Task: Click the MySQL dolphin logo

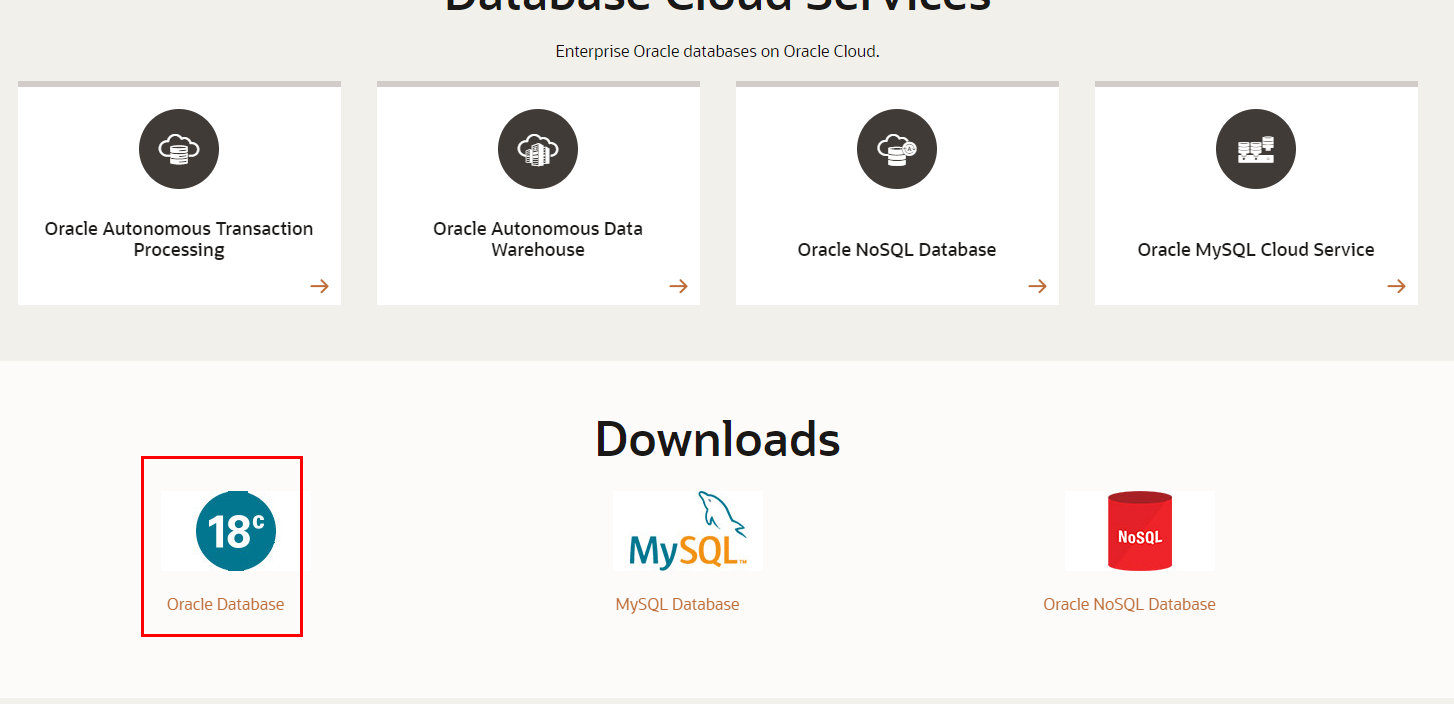Action: coord(688,531)
